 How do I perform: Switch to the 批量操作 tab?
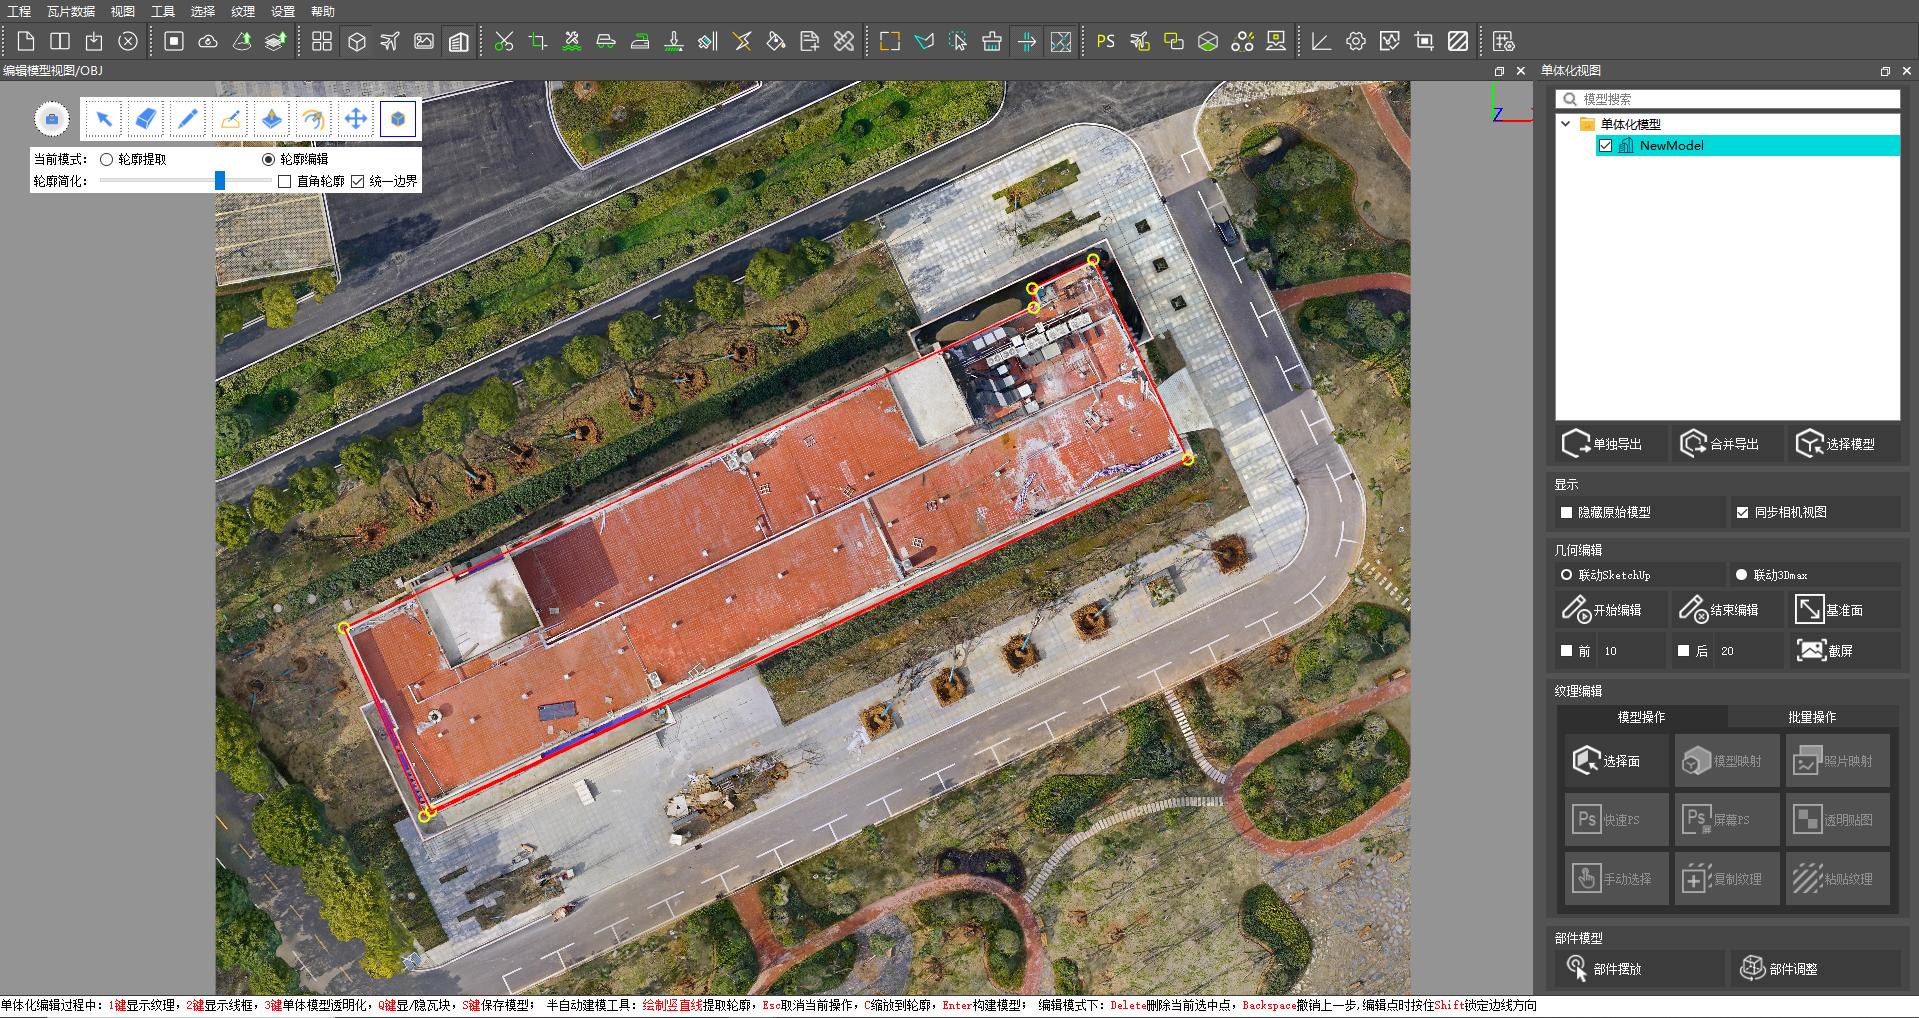[1812, 717]
